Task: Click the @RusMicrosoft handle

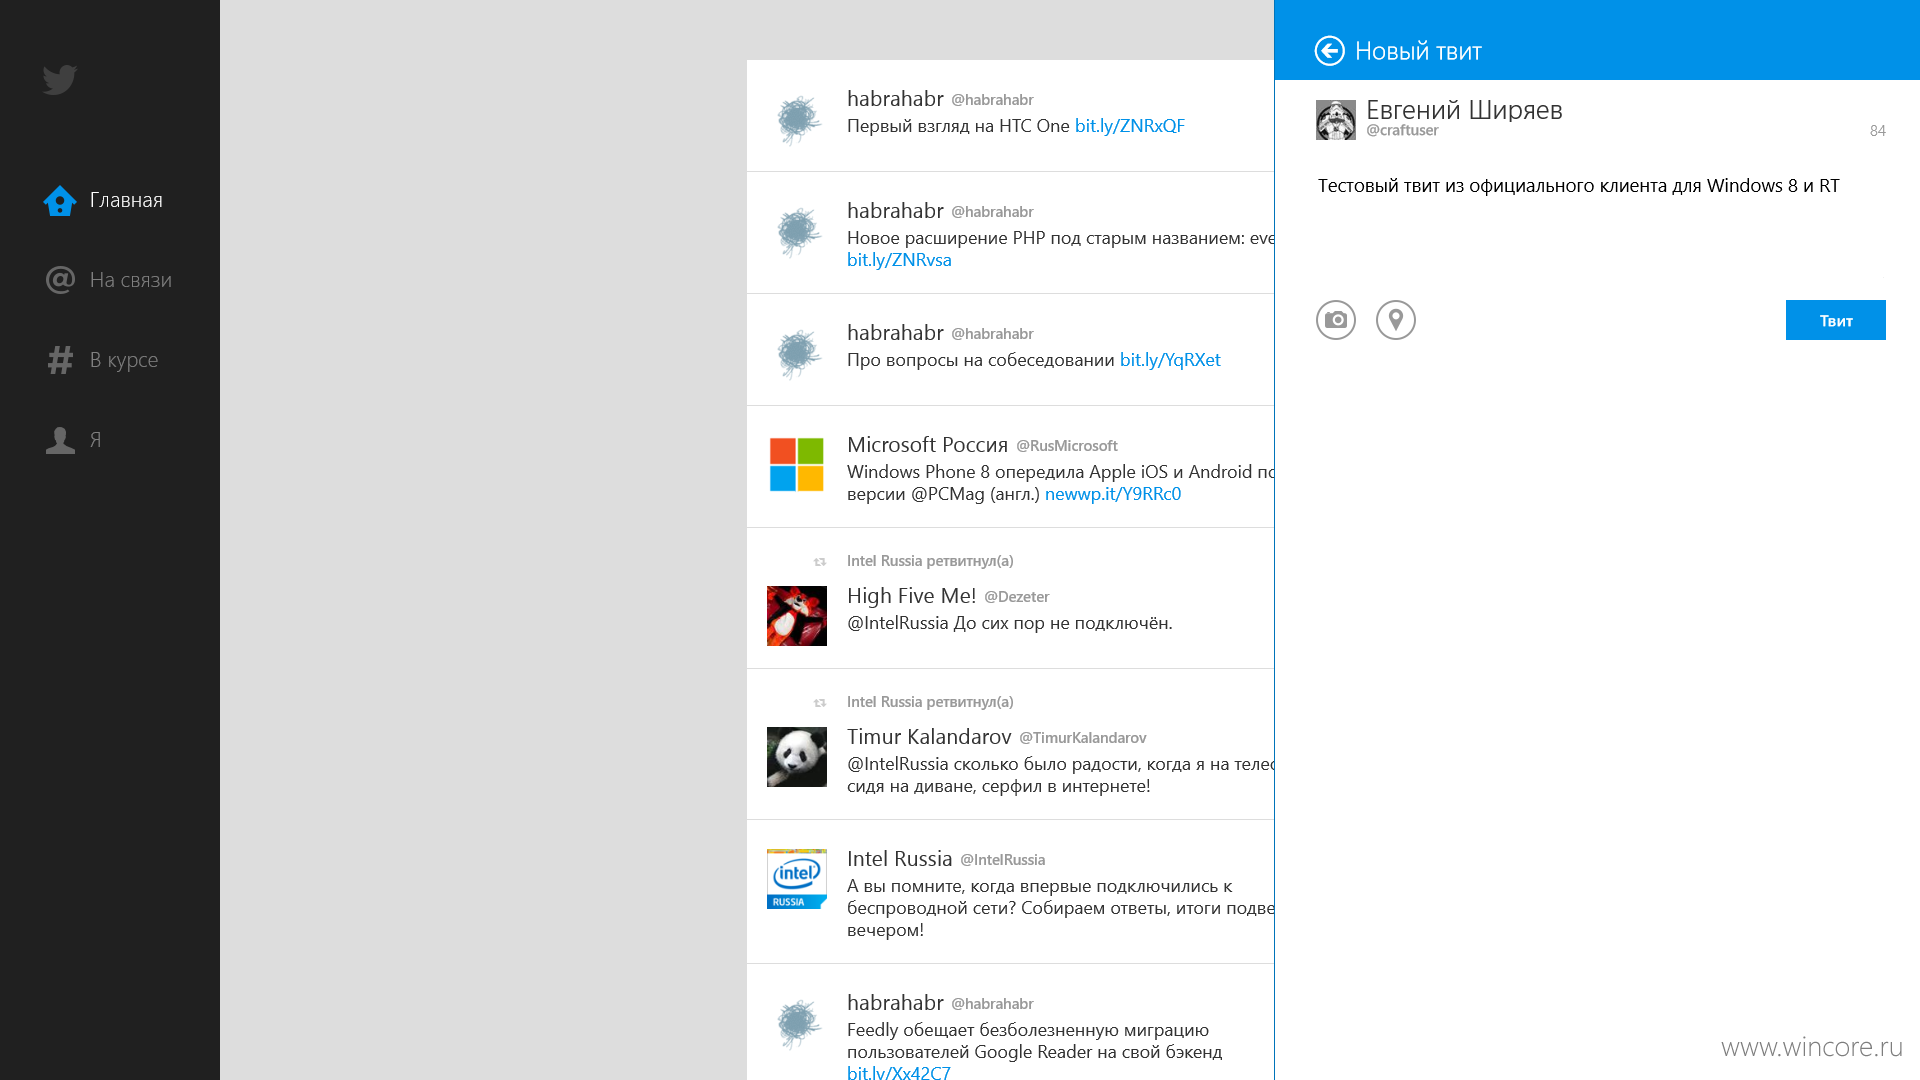Action: click(x=1067, y=446)
